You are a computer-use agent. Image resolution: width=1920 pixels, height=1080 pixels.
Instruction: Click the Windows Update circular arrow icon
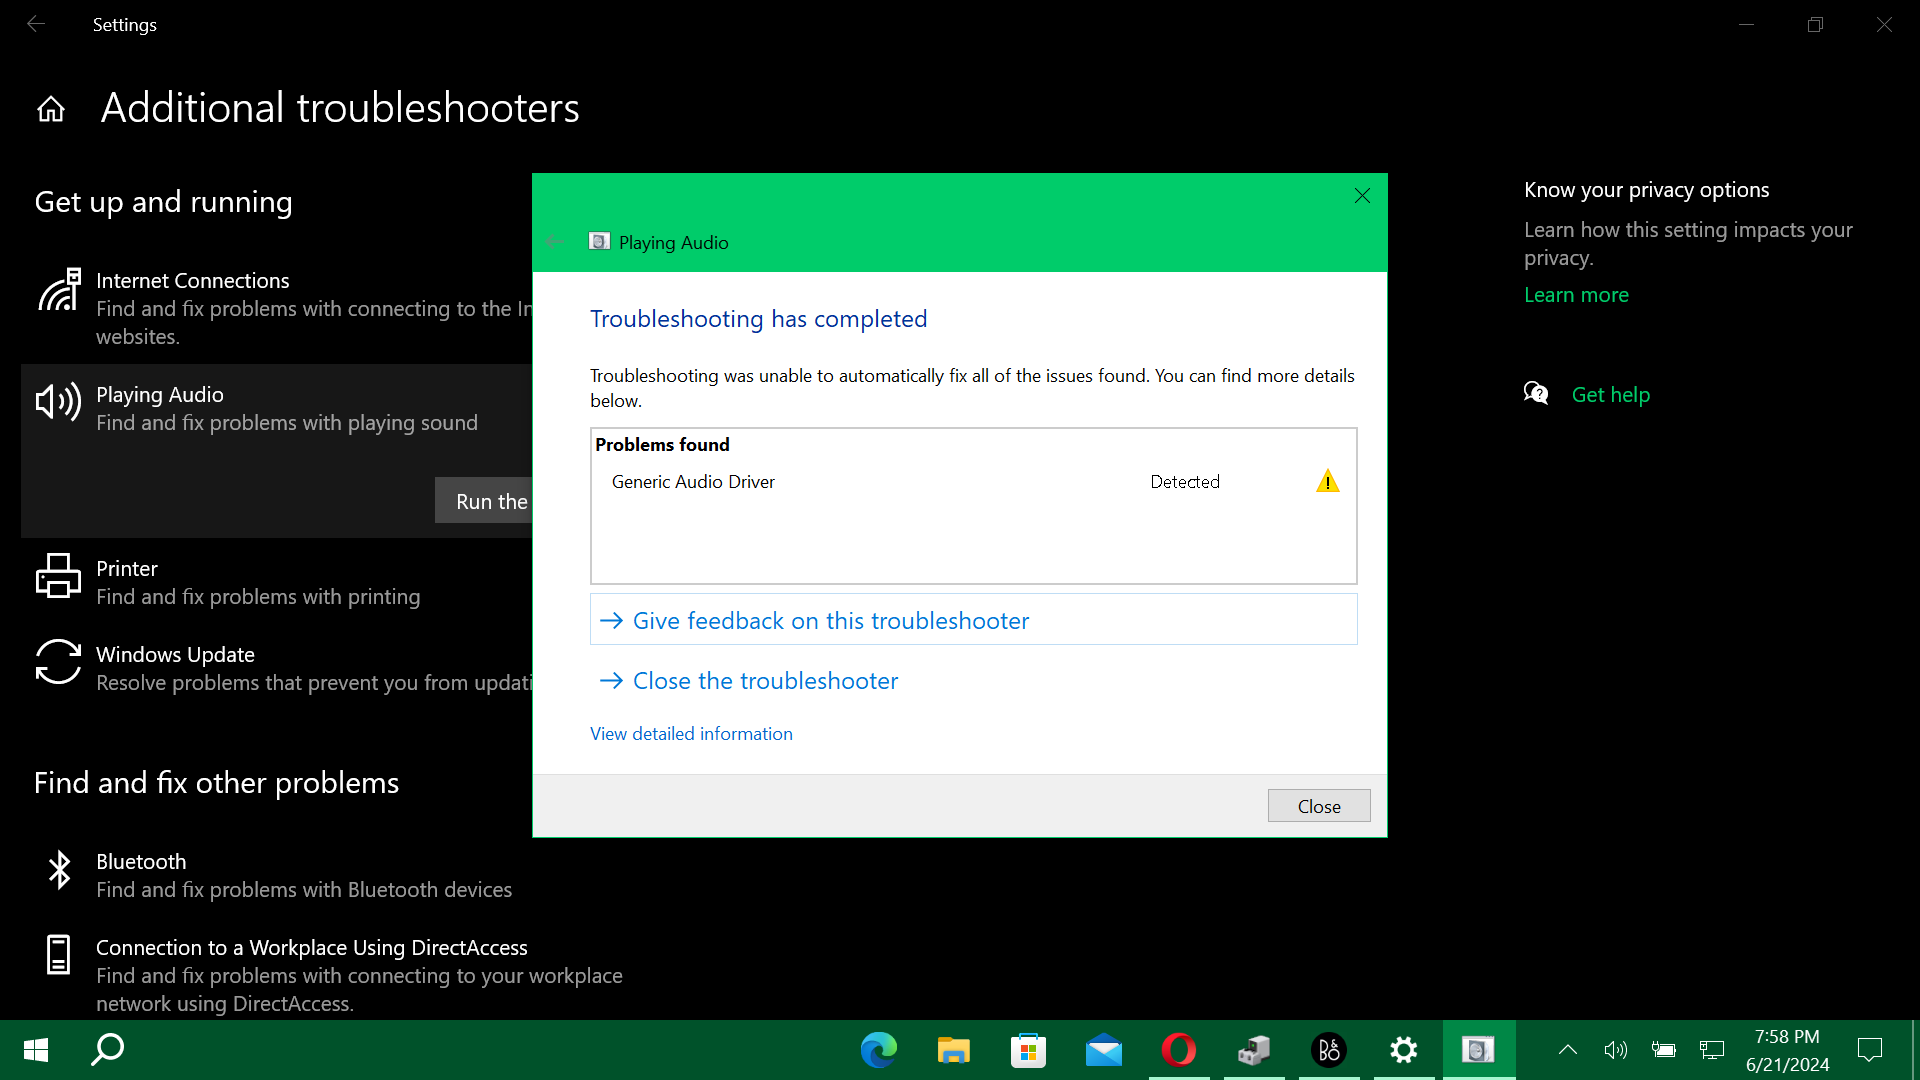[x=57, y=662]
